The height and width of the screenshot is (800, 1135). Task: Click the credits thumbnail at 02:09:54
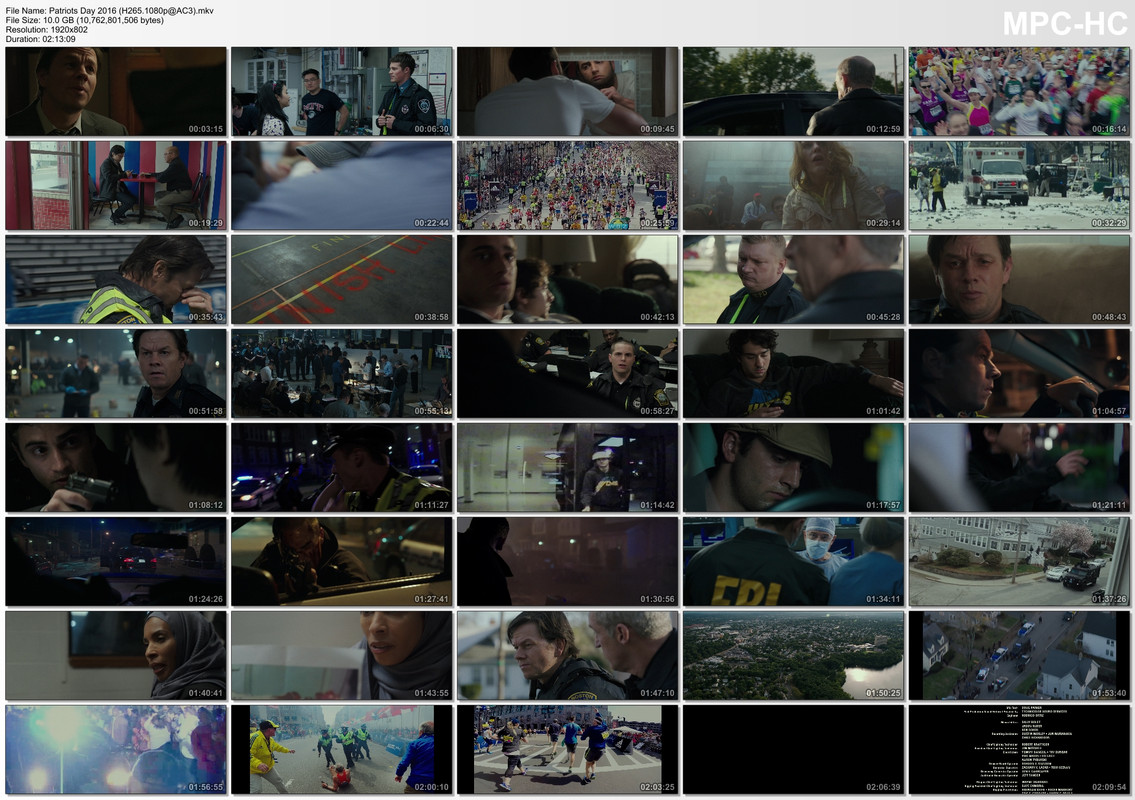point(1019,749)
